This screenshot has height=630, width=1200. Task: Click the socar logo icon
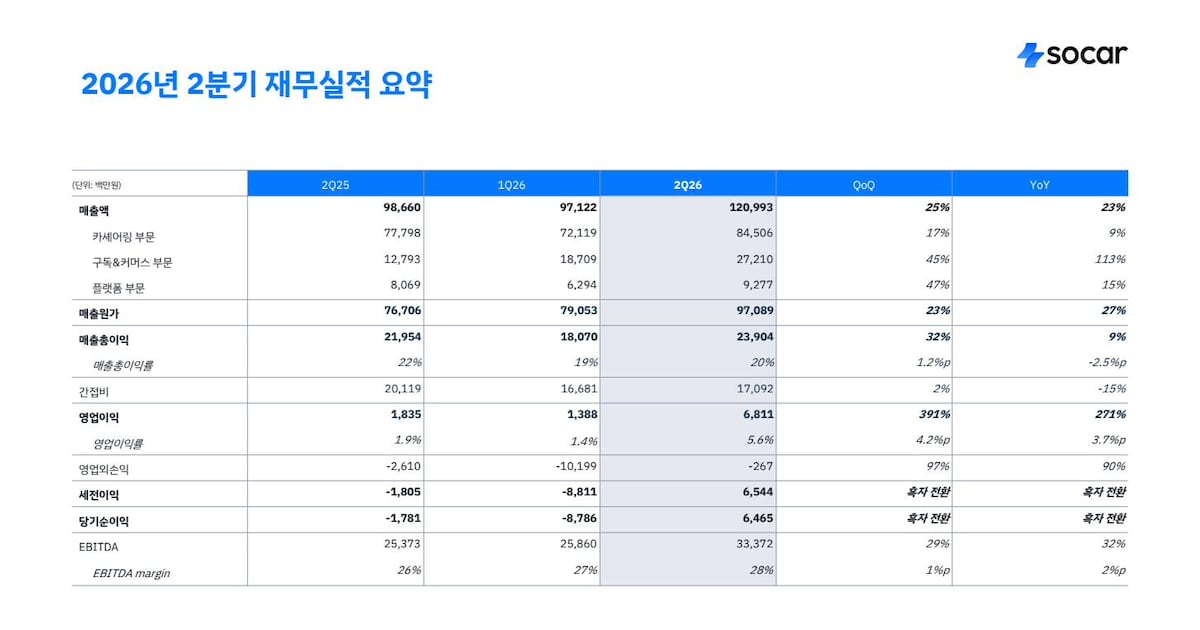click(x=1030, y=55)
